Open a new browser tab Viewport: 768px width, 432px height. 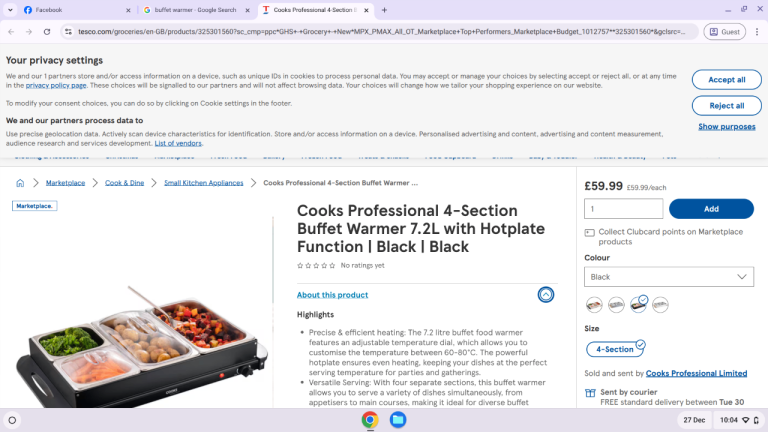tap(384, 10)
